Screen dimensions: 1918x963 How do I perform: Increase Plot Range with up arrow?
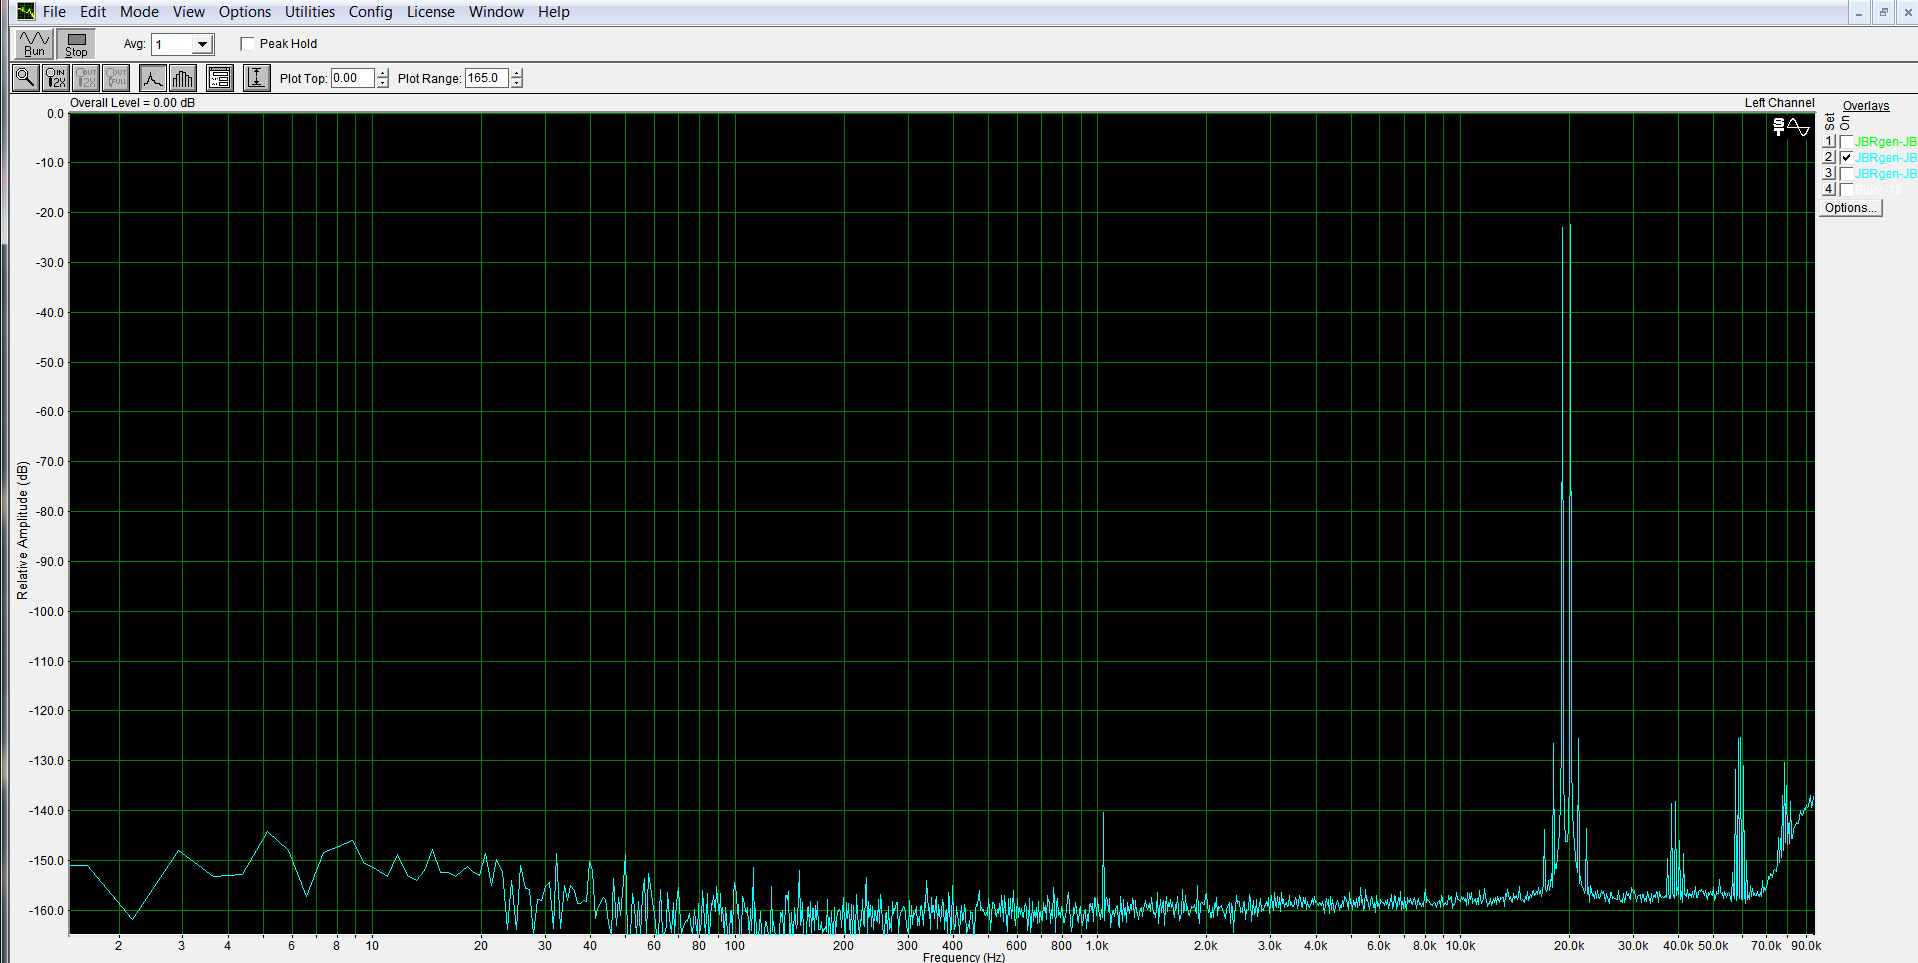pyautogui.click(x=517, y=73)
